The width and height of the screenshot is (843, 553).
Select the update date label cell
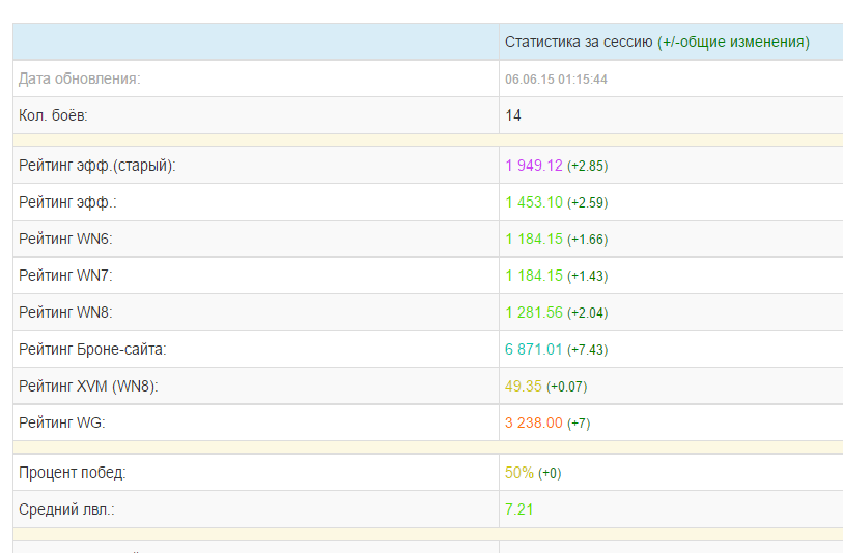[x=256, y=79]
